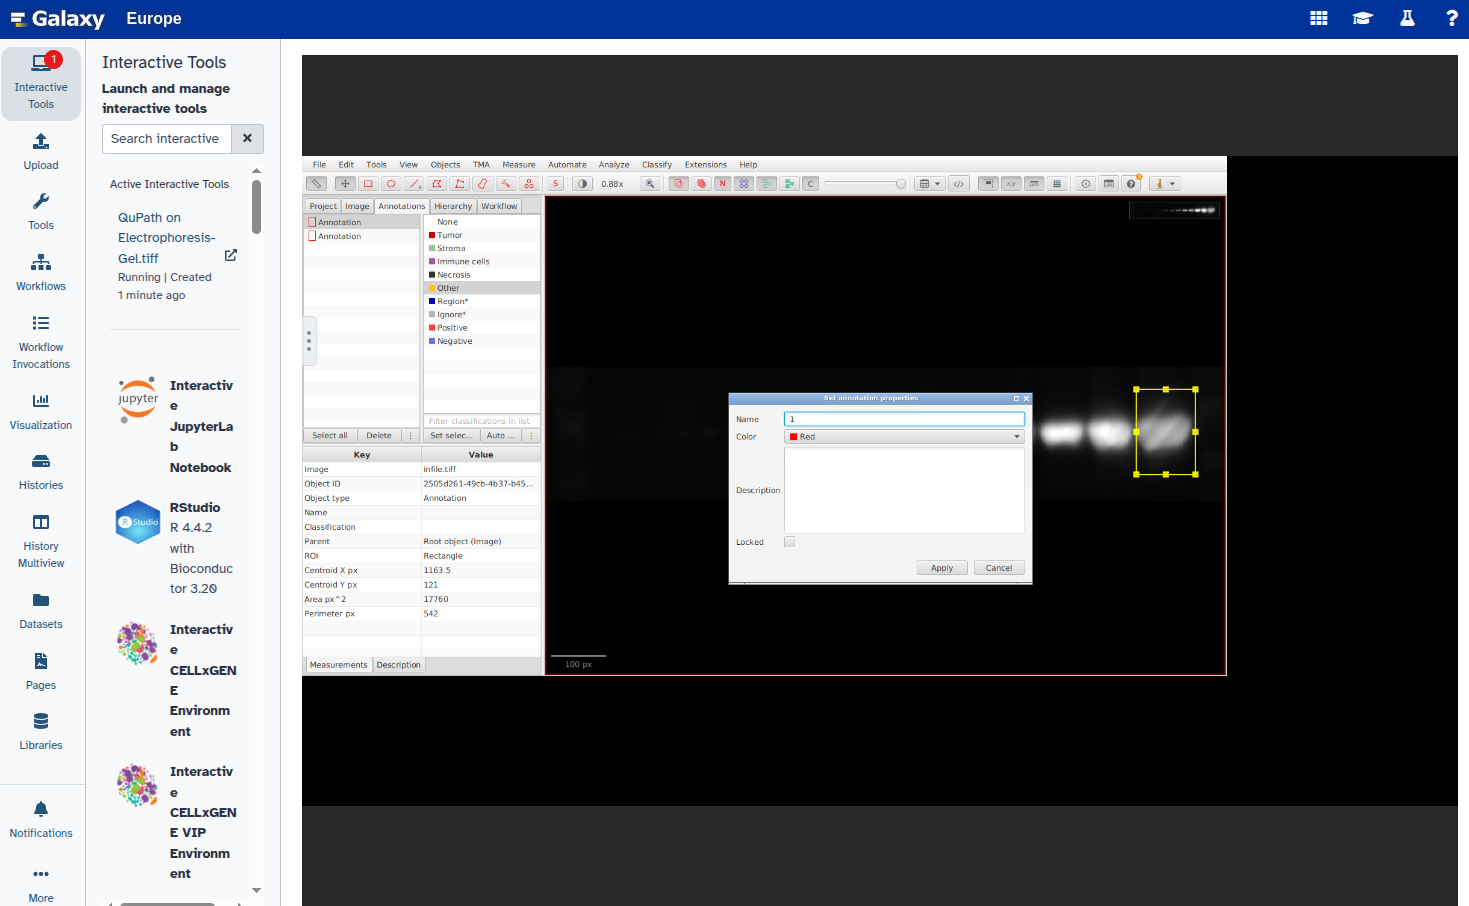Click Cancel in annotation properties dialog
Screen dimensions: 1469x906
tap(999, 568)
